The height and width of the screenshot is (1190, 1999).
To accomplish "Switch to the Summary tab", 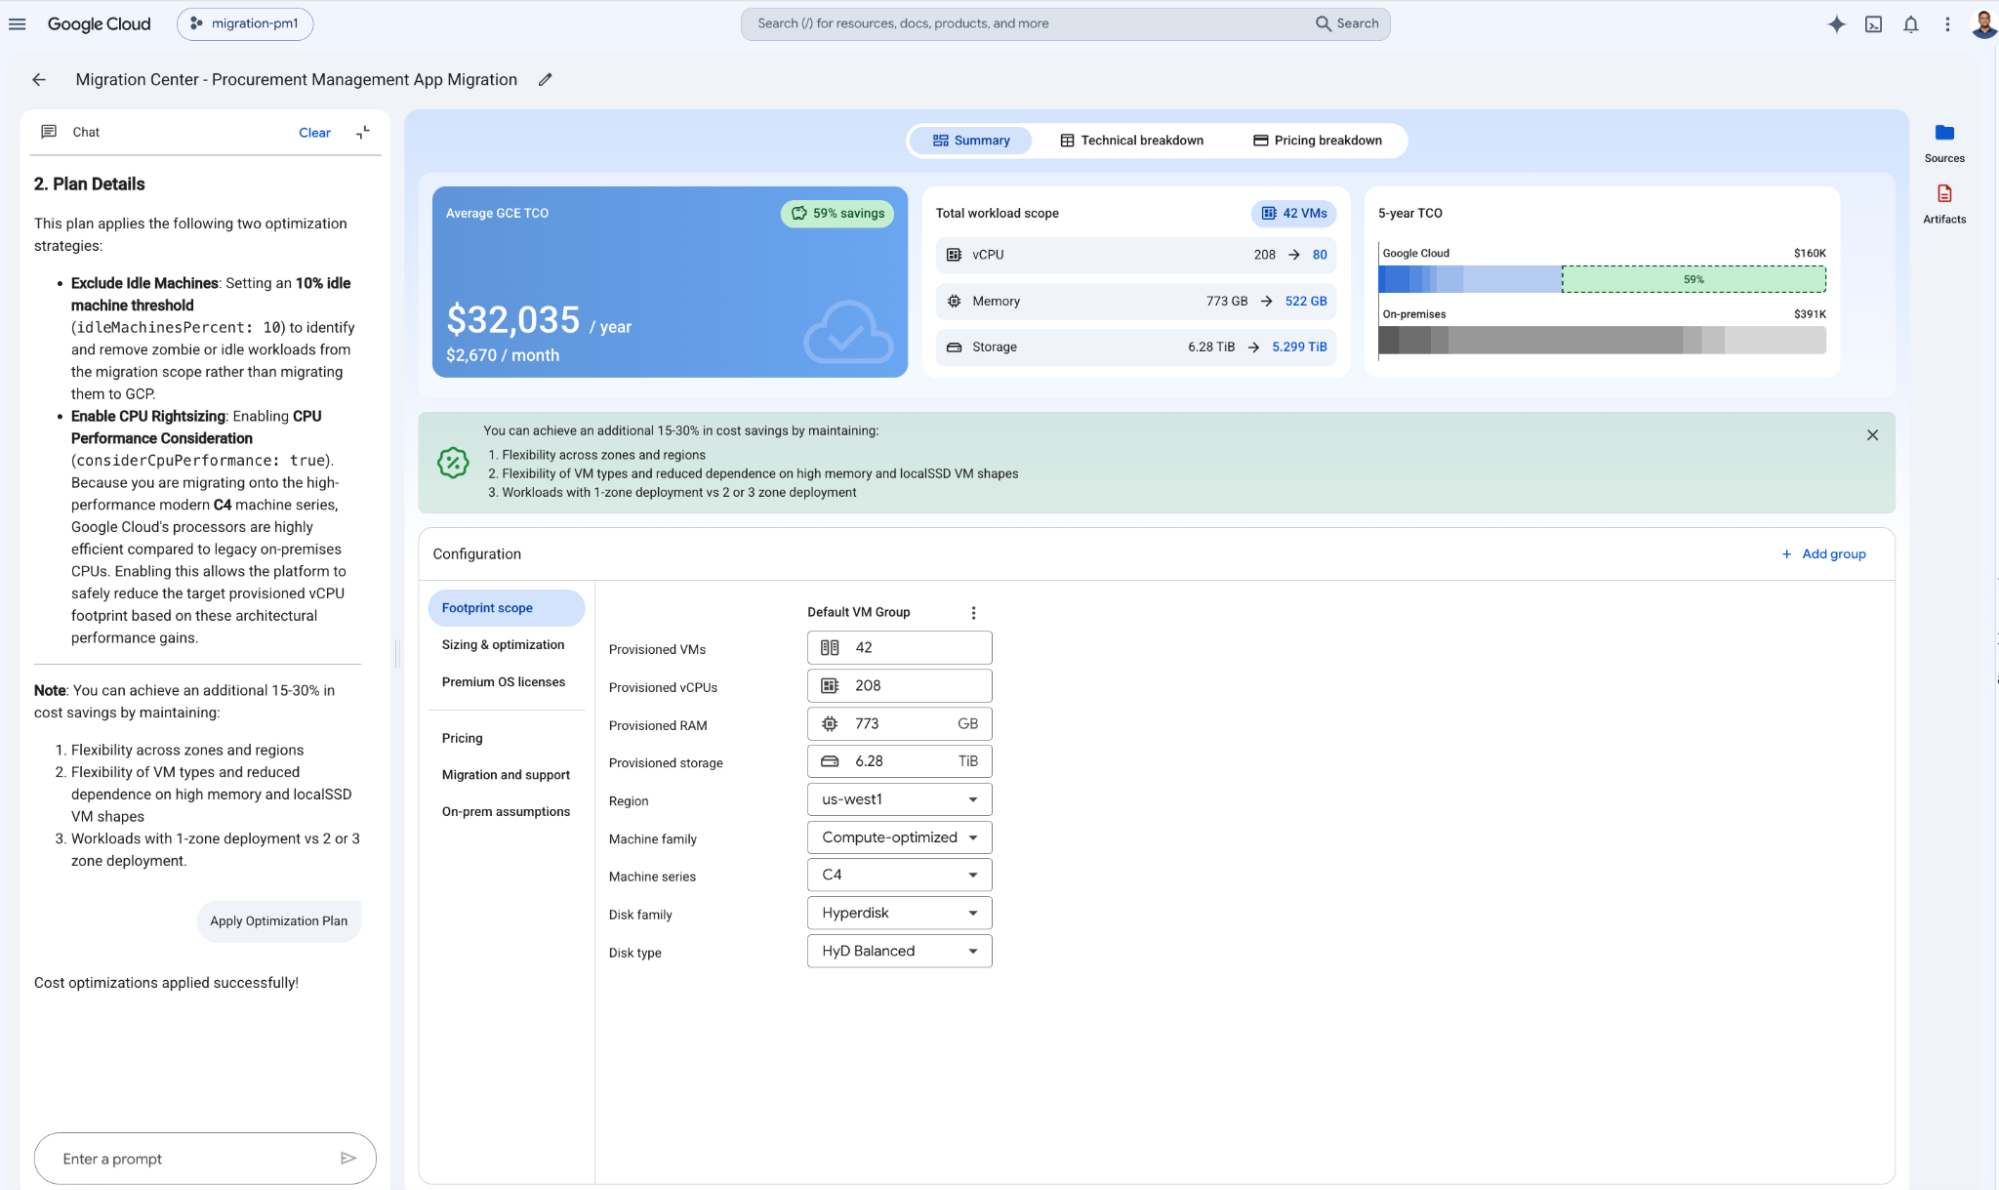I will tap(971, 140).
